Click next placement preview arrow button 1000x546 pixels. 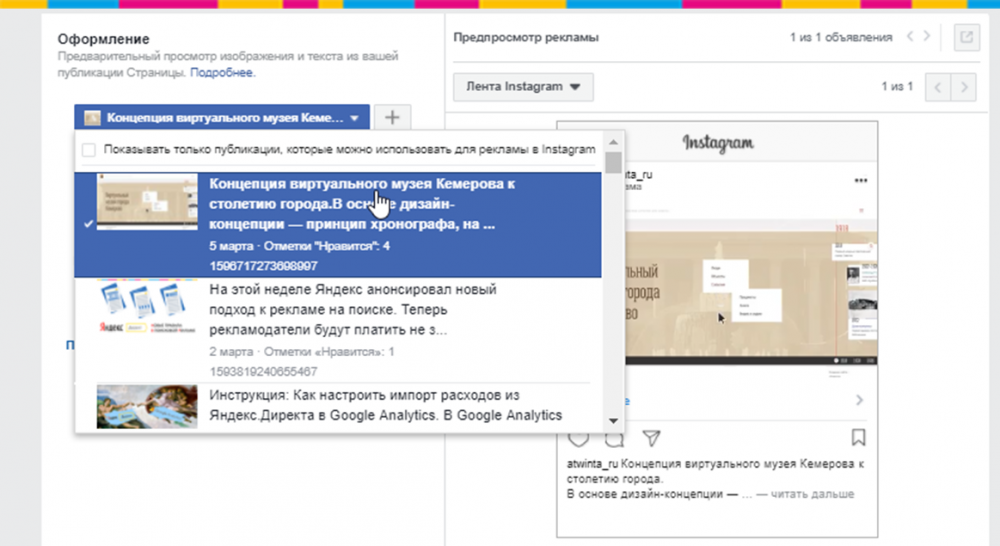[x=964, y=87]
